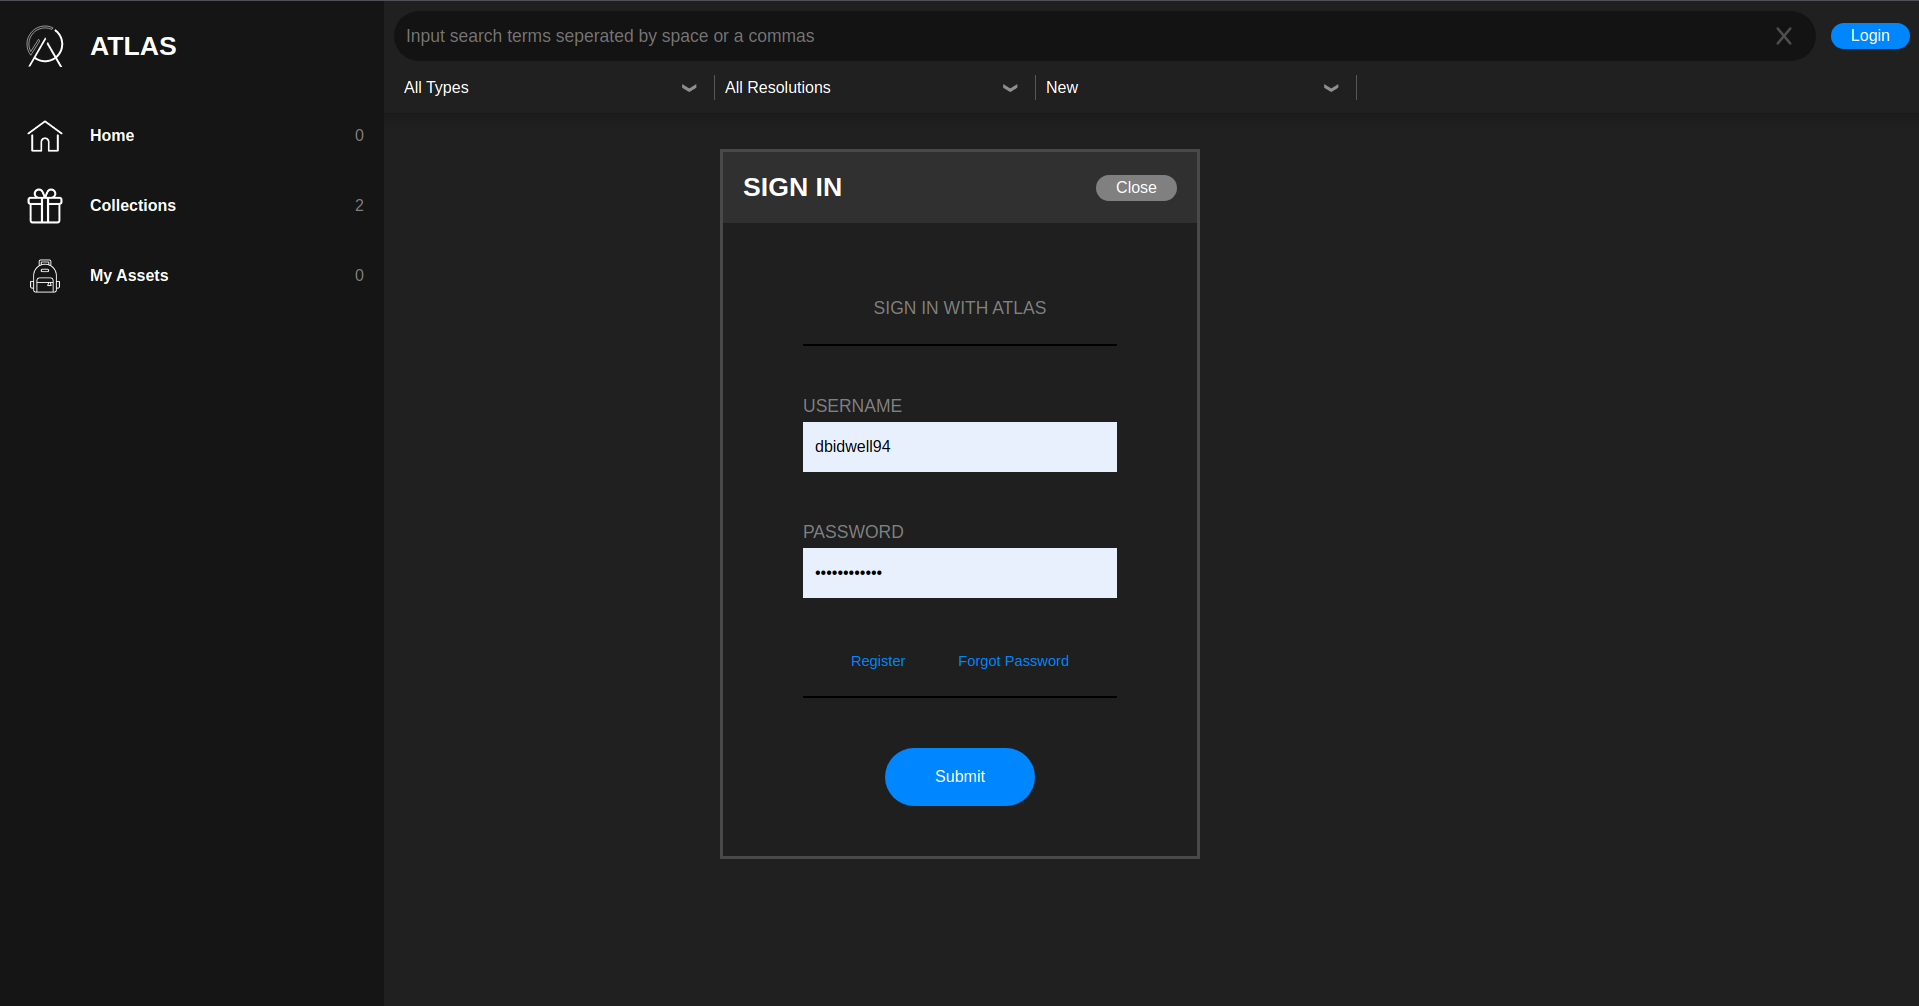This screenshot has height=1006, width=1919.
Task: Select My Assets in the sidebar
Action: [x=129, y=276]
